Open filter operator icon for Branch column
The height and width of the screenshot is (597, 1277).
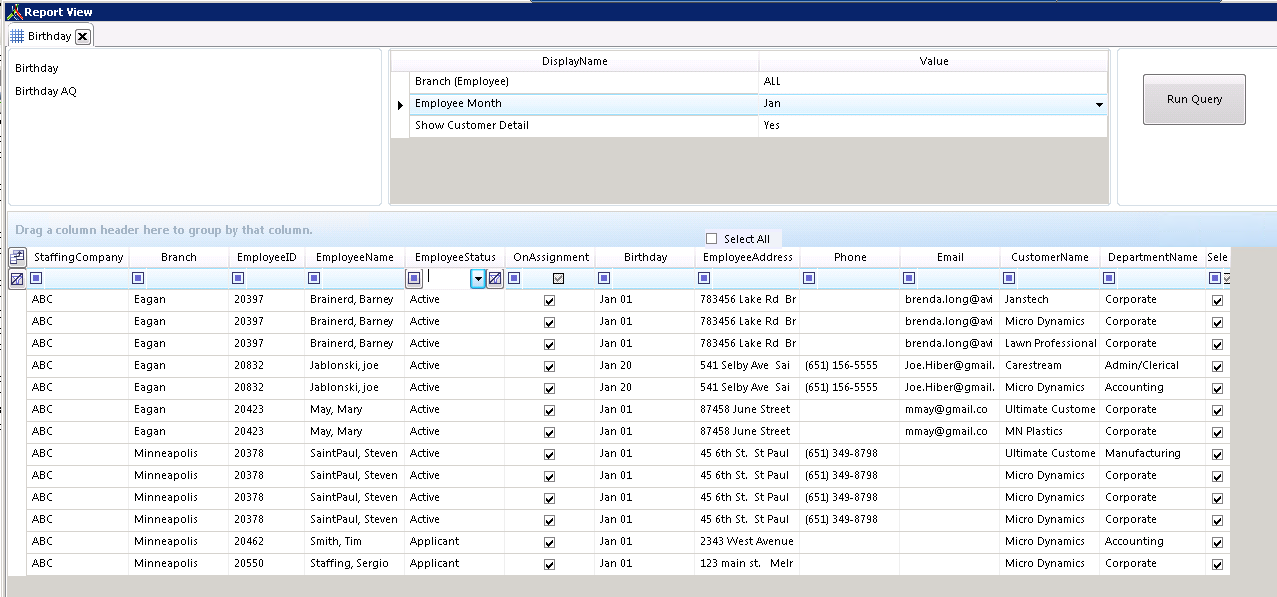[138, 279]
